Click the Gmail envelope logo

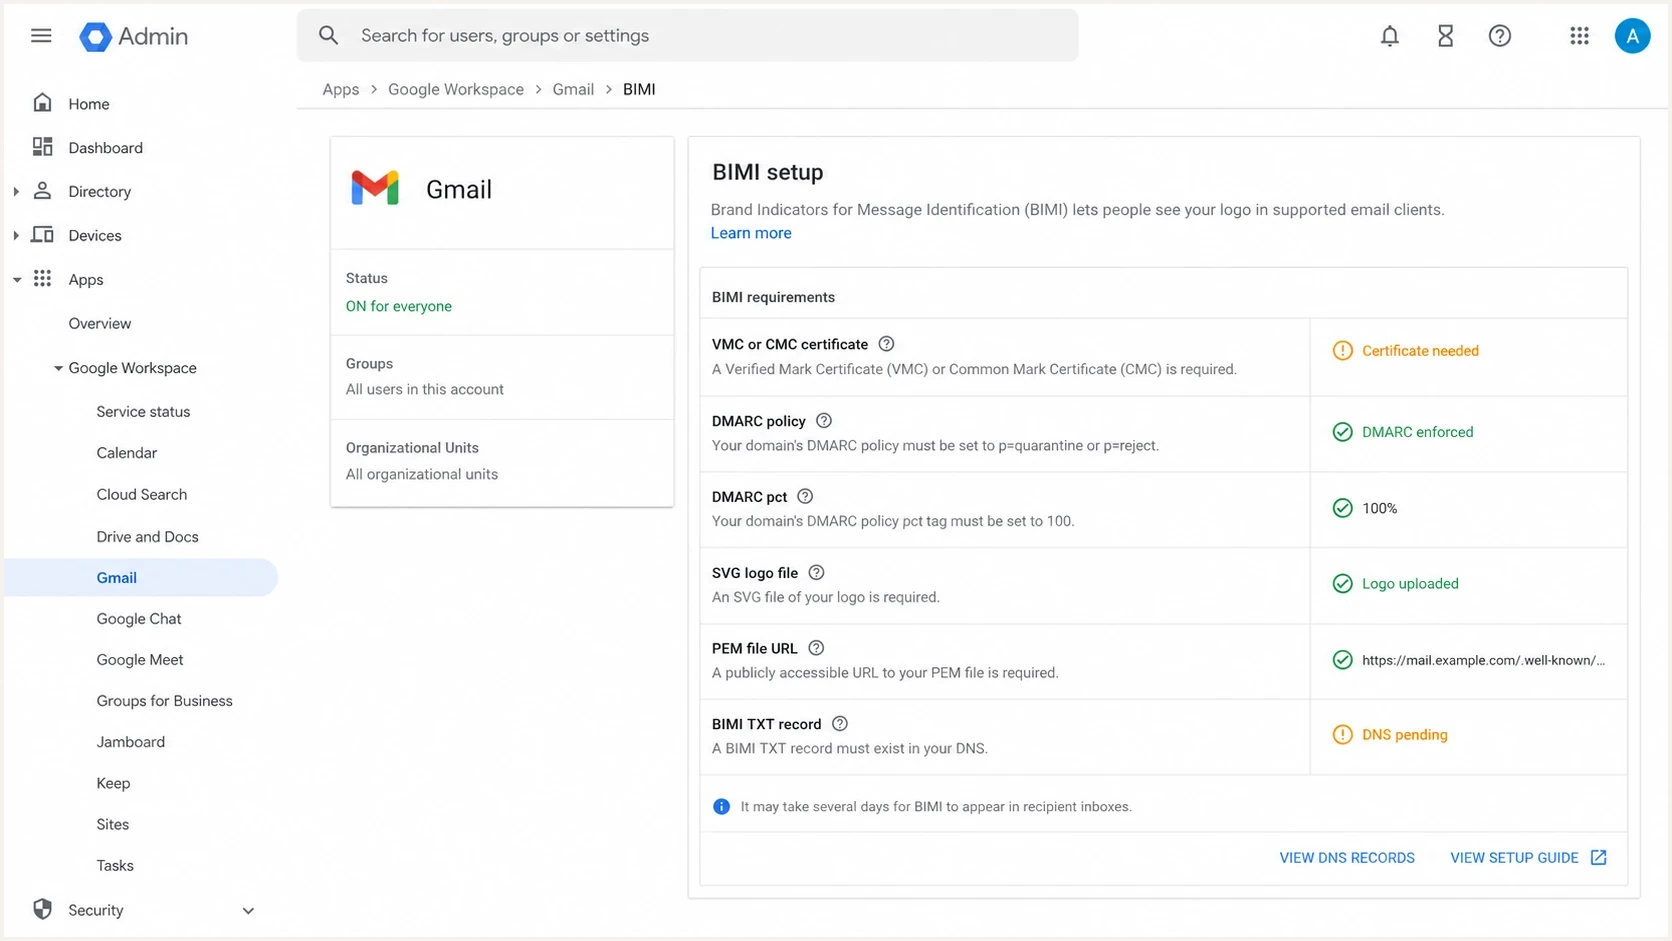pyautogui.click(x=375, y=188)
